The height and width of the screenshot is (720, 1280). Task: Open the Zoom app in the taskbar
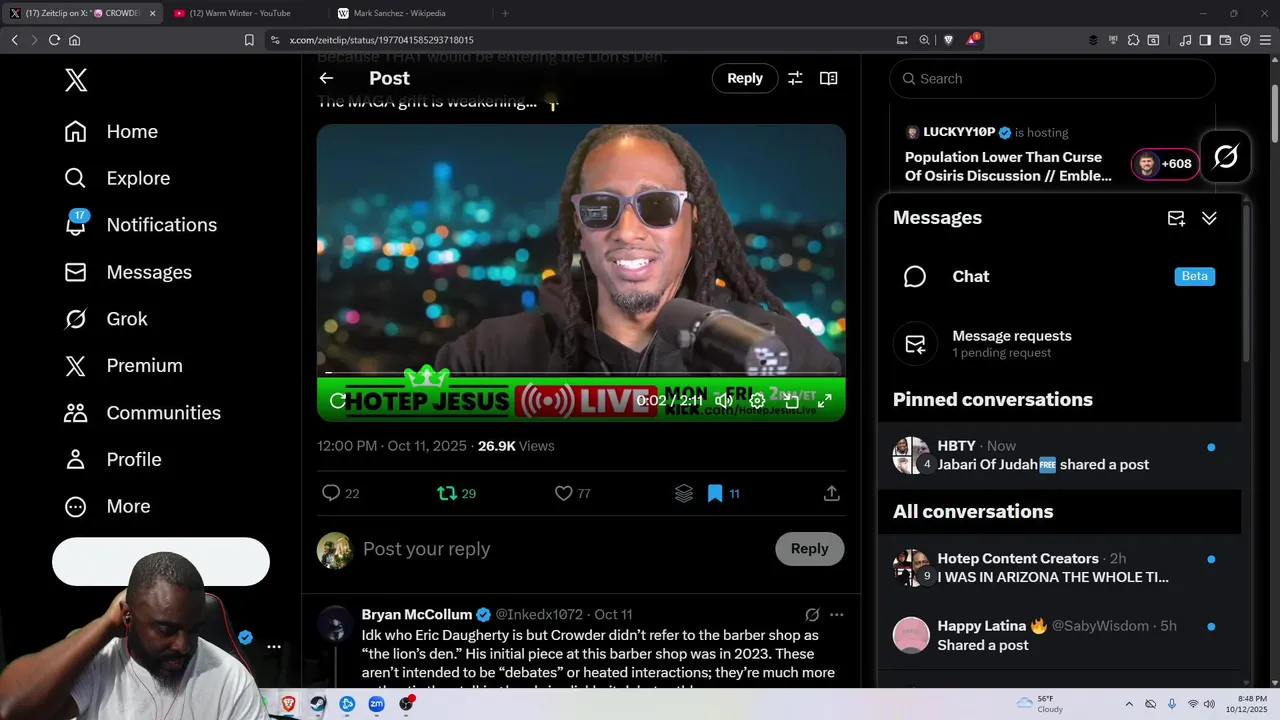pos(376,704)
